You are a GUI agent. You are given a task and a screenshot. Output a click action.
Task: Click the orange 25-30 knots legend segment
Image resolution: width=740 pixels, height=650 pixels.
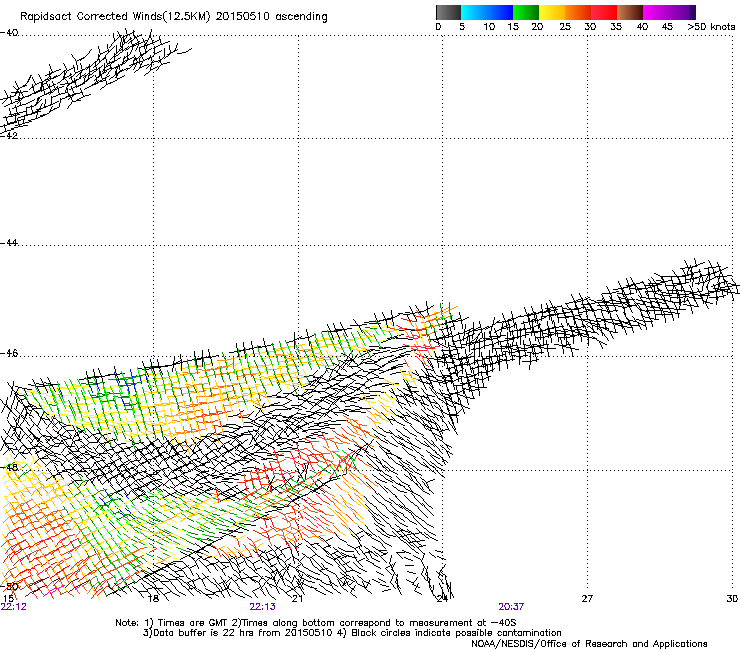click(578, 12)
